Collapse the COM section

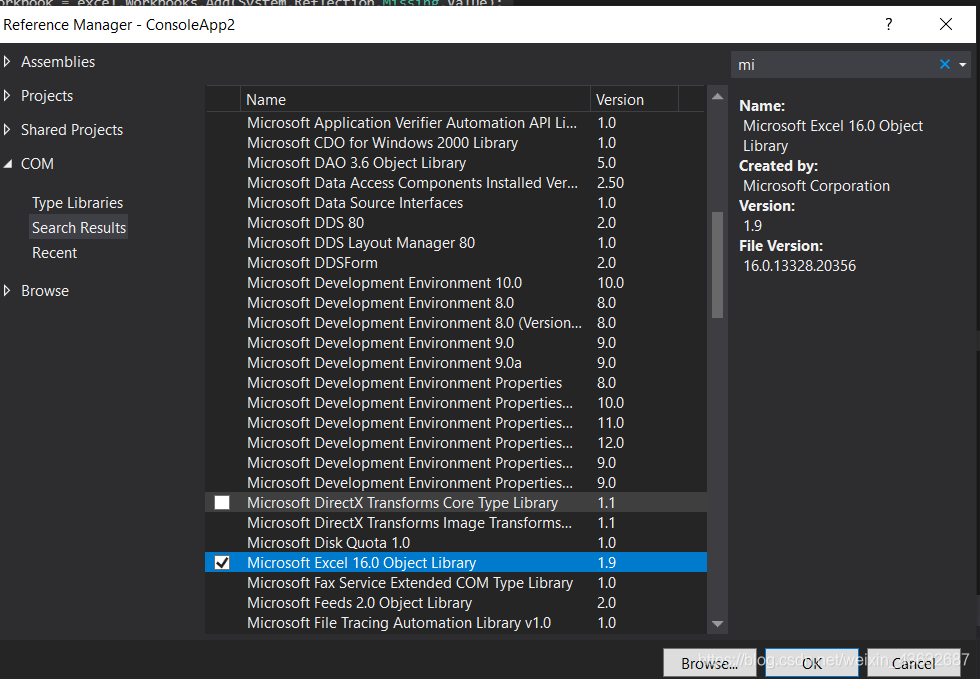click(8, 164)
